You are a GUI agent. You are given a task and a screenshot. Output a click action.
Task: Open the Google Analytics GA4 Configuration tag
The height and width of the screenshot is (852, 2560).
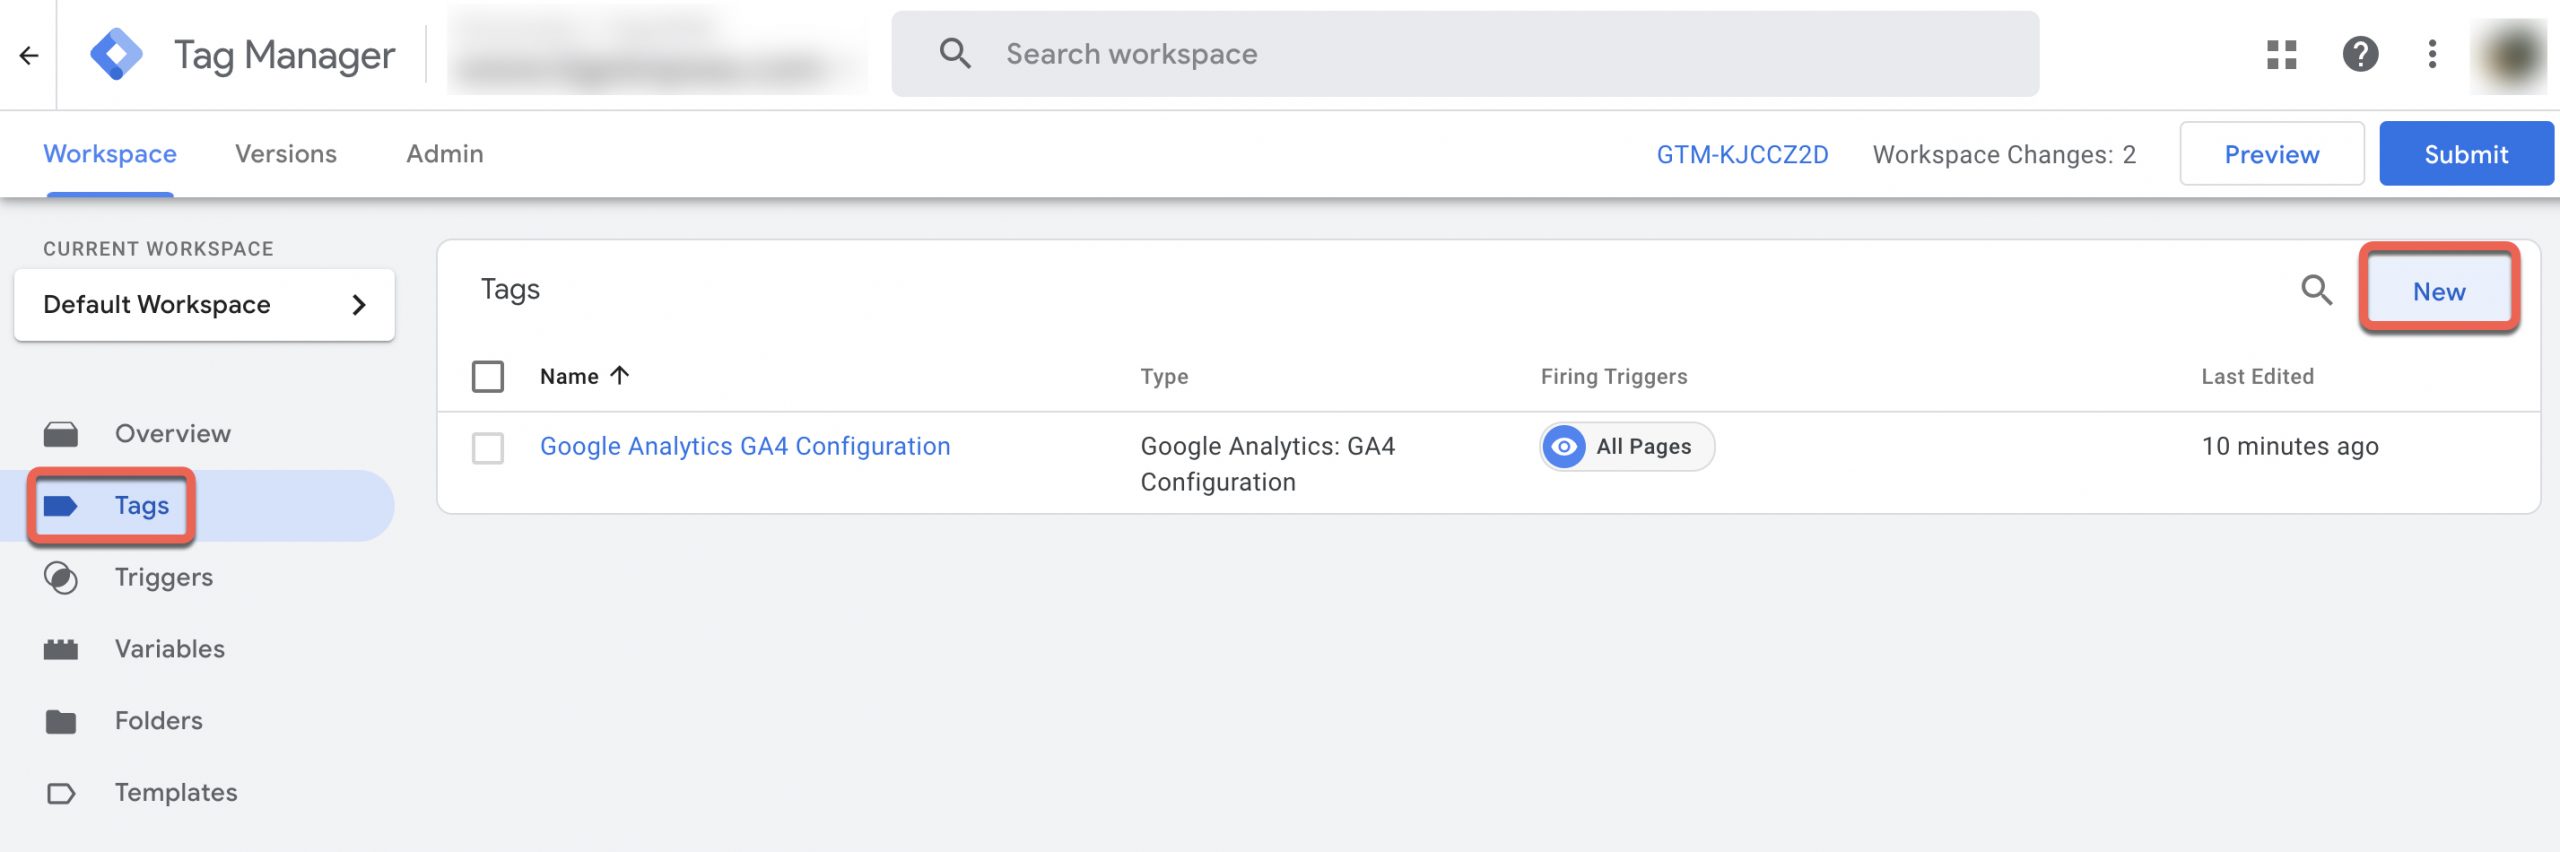pos(745,446)
